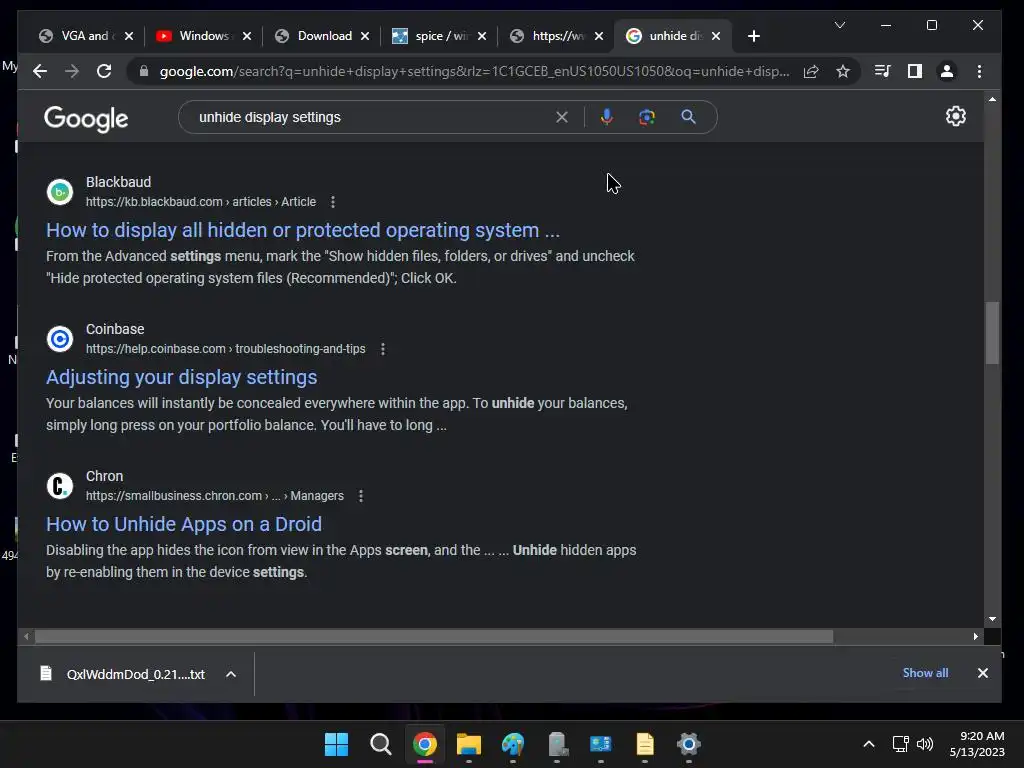Open the yellow notes app in taskbar
1024x768 pixels.
[645, 744]
